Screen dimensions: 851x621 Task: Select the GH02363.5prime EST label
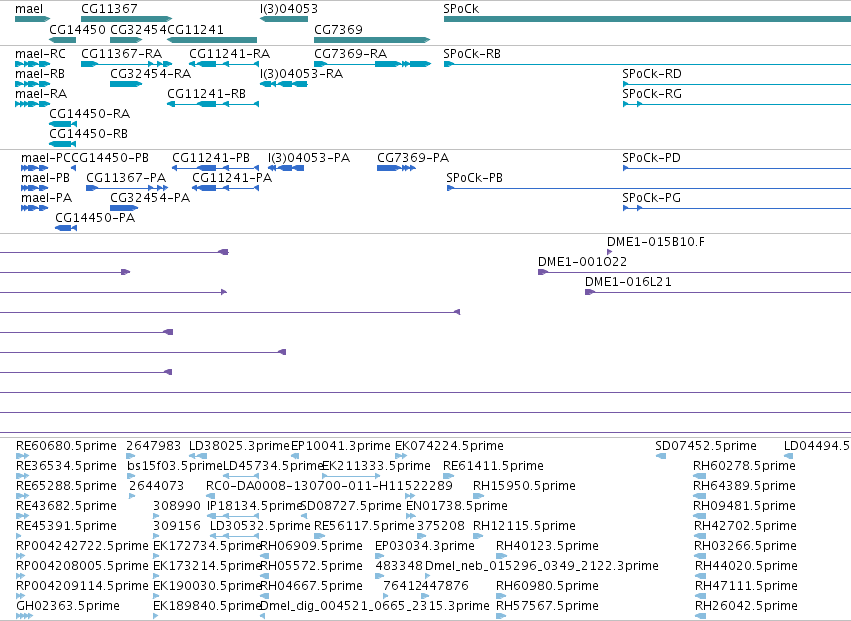pos(68,606)
